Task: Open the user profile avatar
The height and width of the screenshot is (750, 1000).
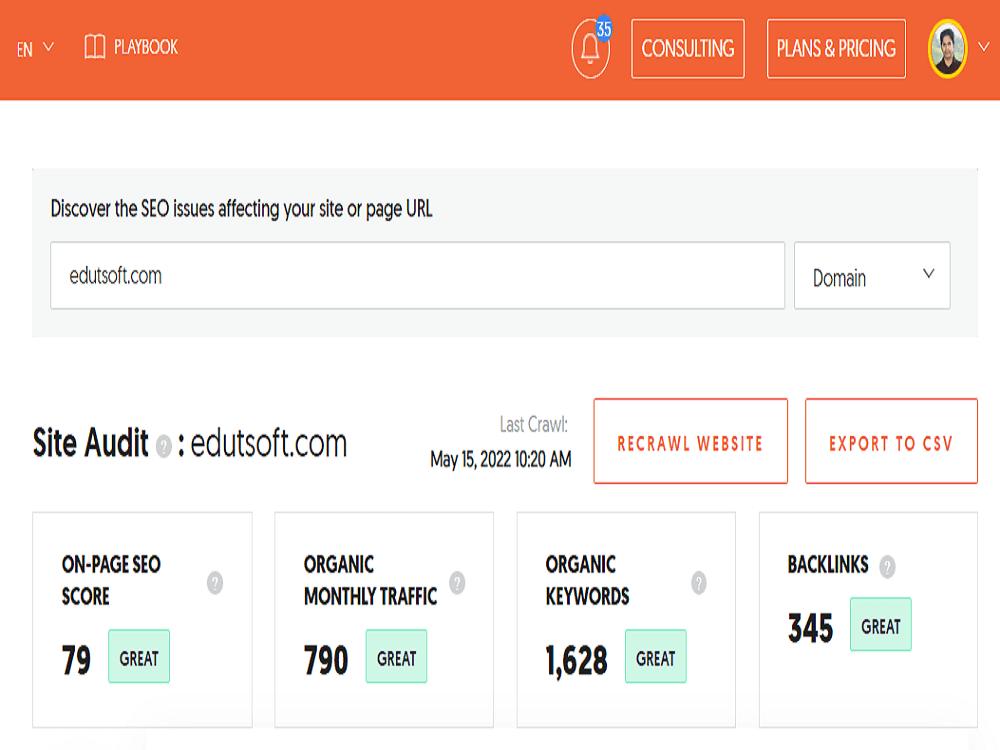Action: coord(947,48)
